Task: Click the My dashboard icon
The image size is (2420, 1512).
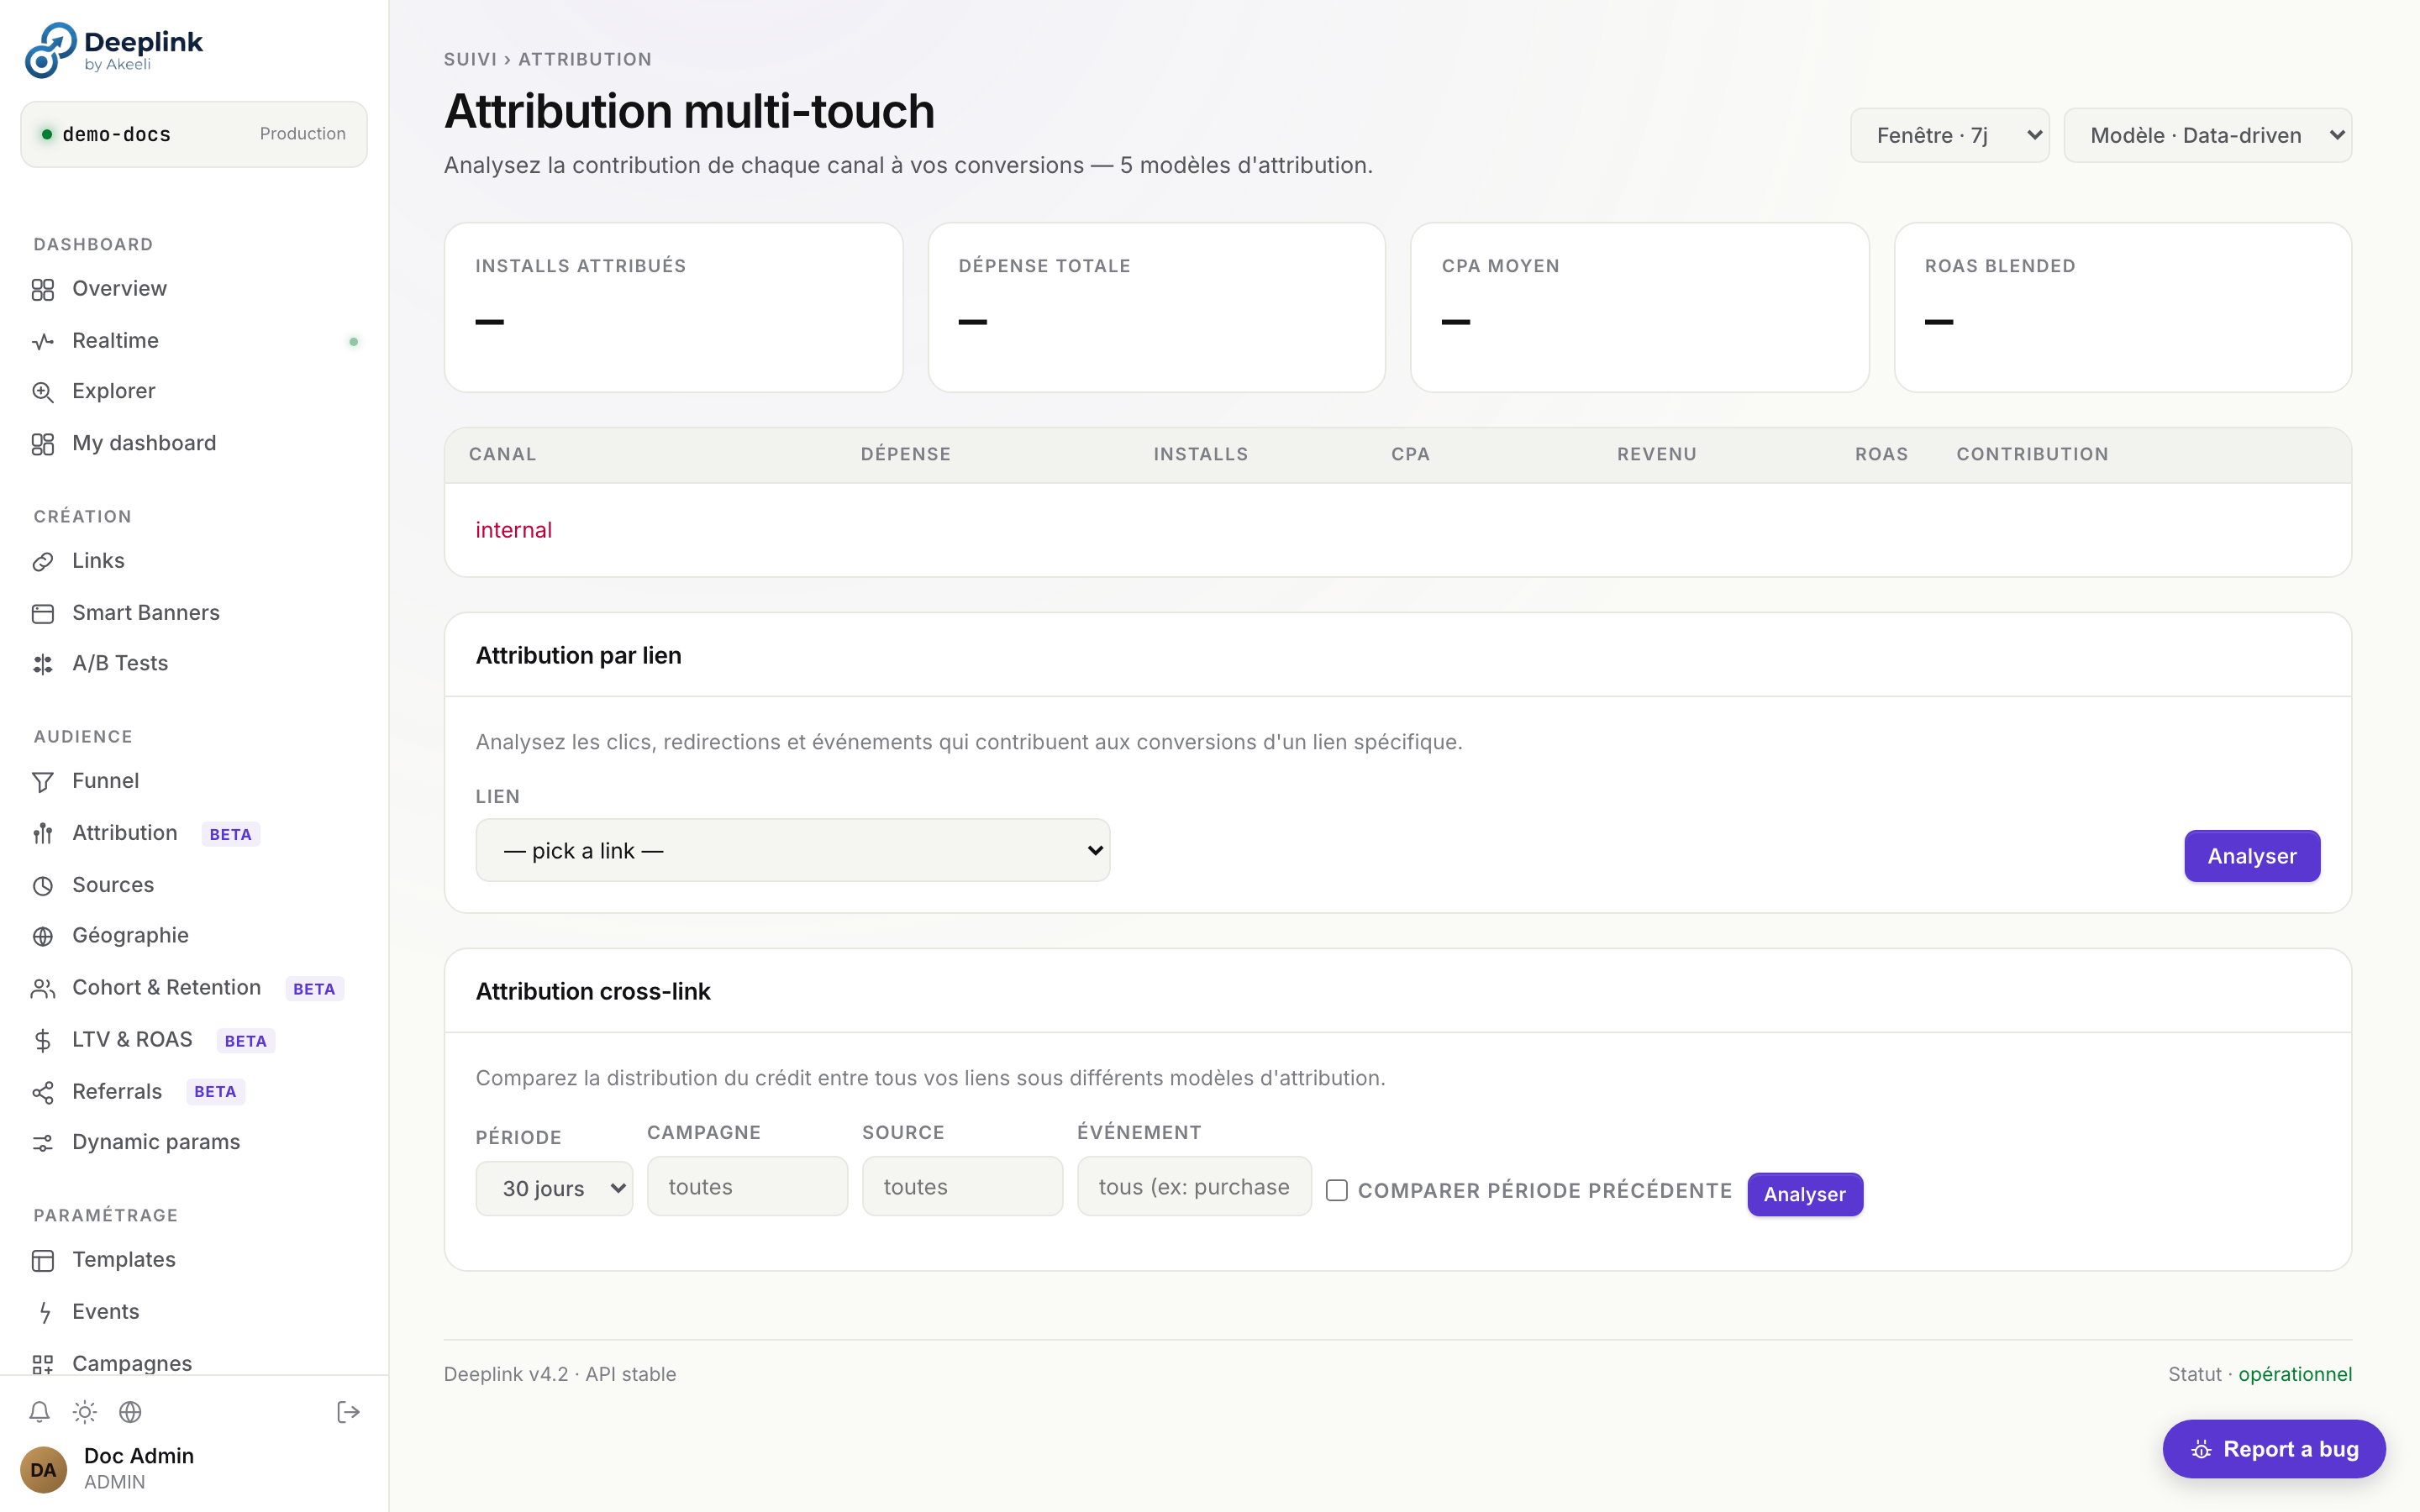Action: [43, 444]
